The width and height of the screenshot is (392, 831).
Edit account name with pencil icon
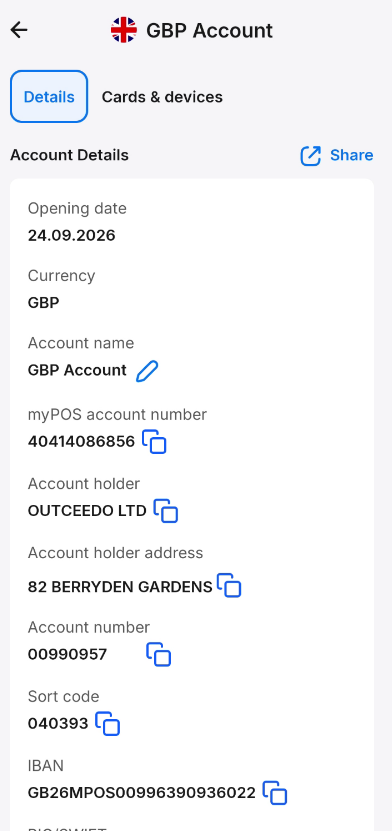click(147, 370)
